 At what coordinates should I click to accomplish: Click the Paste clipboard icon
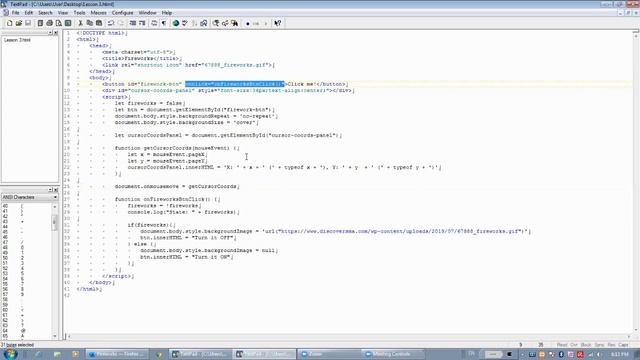99,23
